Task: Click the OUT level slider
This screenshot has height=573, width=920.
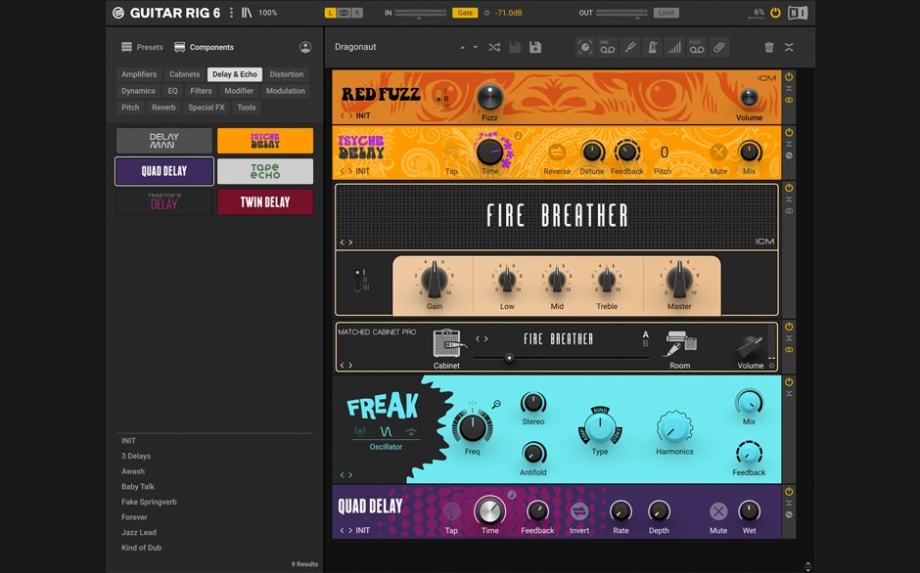Action: (x=621, y=13)
